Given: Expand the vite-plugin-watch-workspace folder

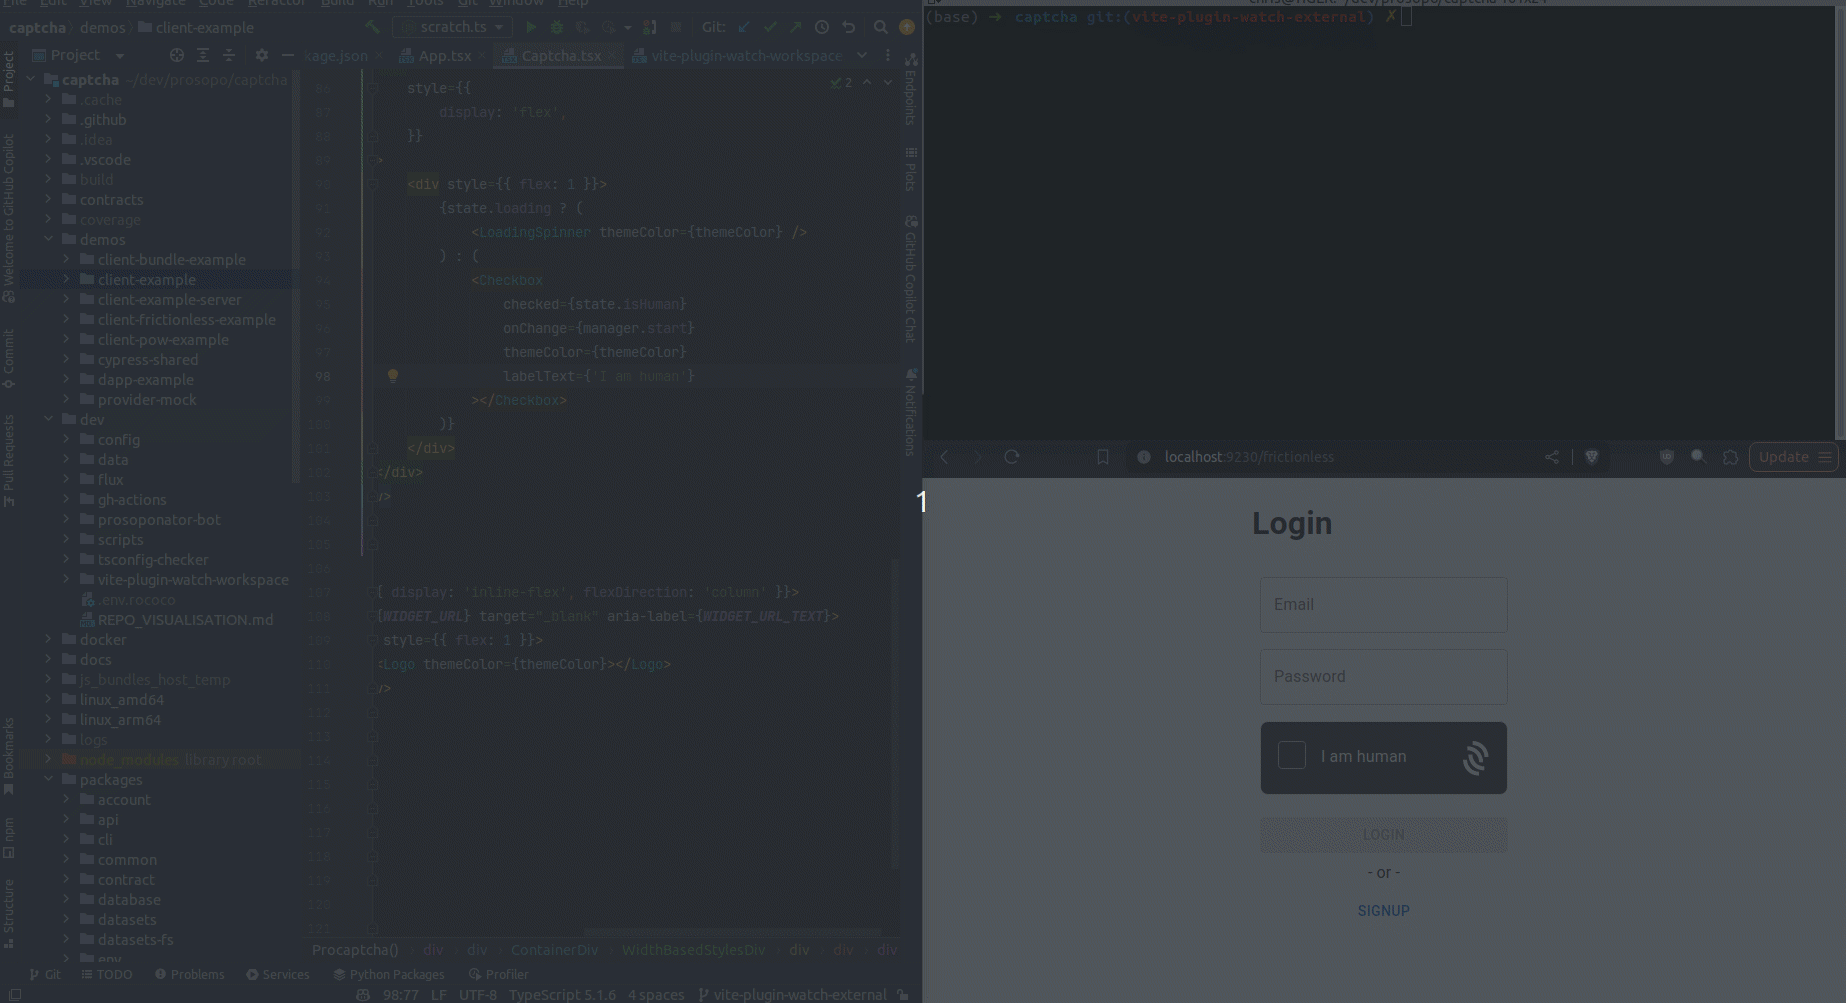Looking at the screenshot, I should click(x=66, y=579).
